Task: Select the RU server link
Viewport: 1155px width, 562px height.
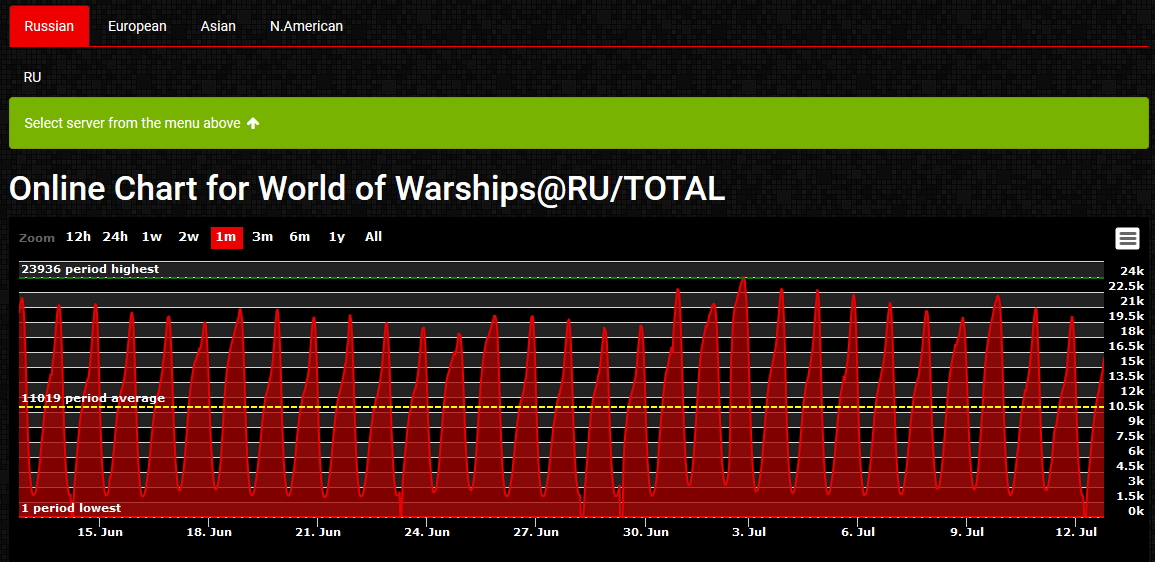Action: pyautogui.click(x=32, y=77)
